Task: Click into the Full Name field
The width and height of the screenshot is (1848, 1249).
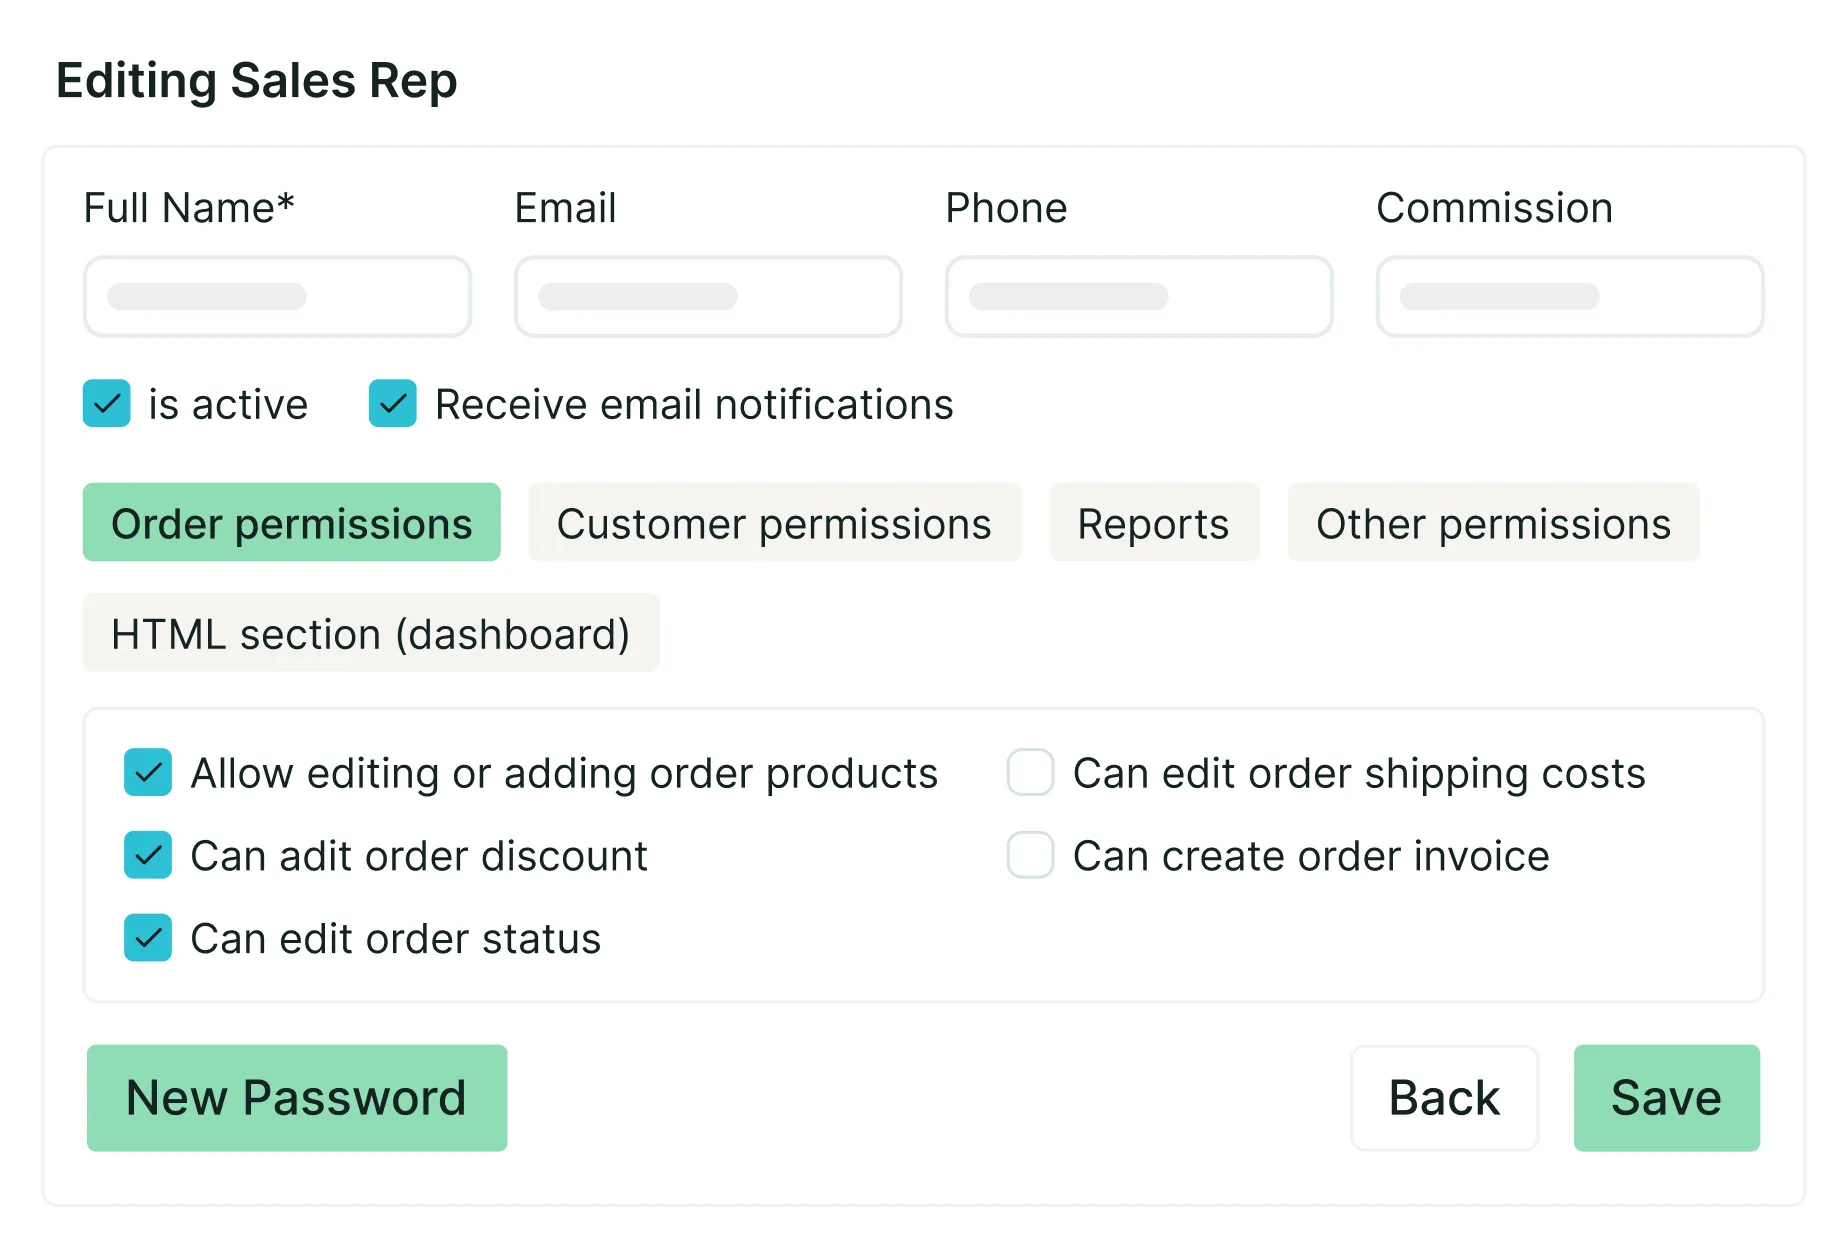Action: click(x=277, y=297)
